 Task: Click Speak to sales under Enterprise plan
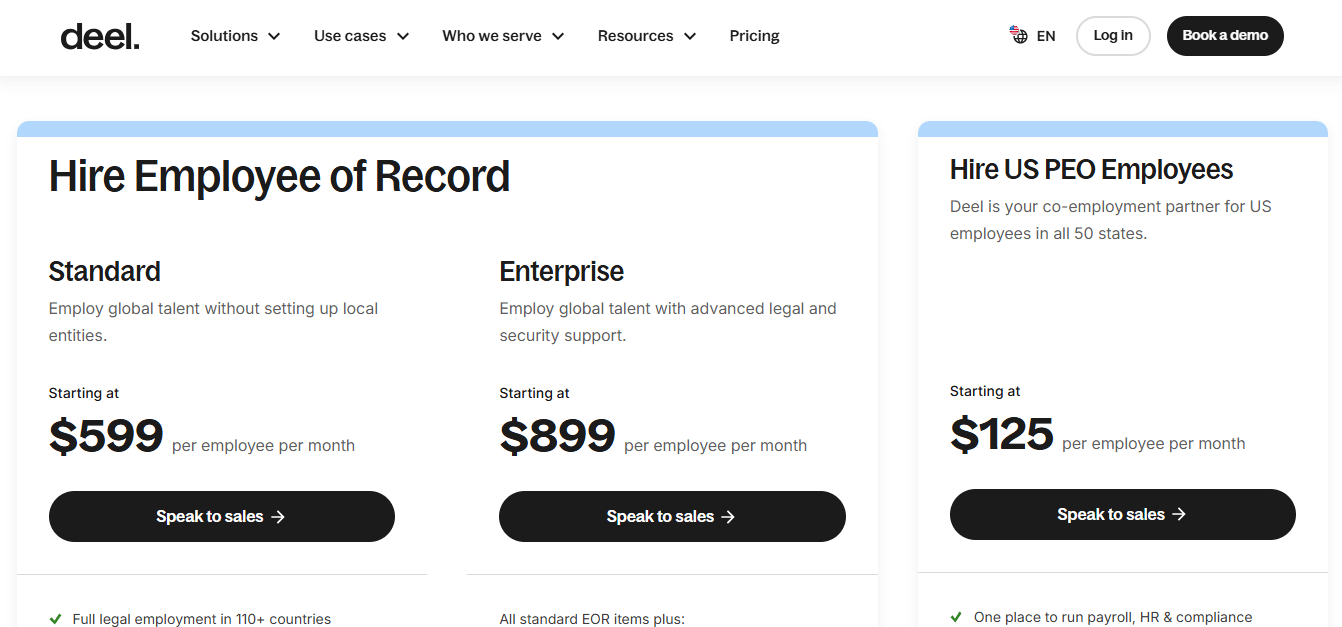point(672,516)
